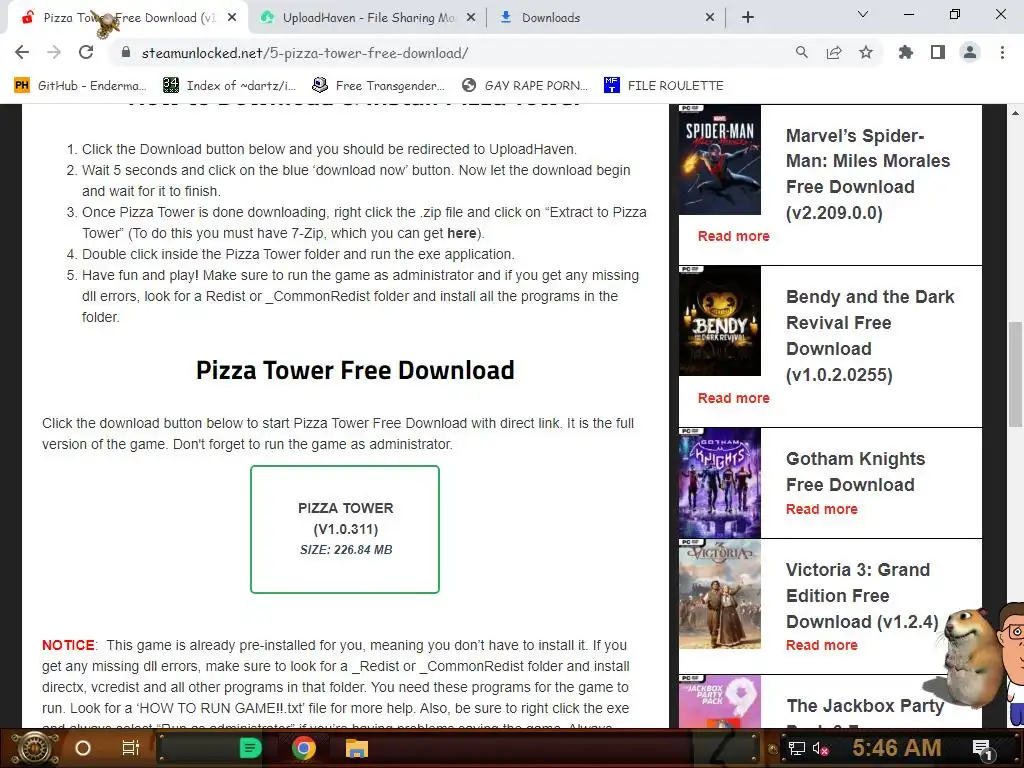The image size is (1024, 768).
Task: Close the Pizza Tower tab
Action: 232,18
